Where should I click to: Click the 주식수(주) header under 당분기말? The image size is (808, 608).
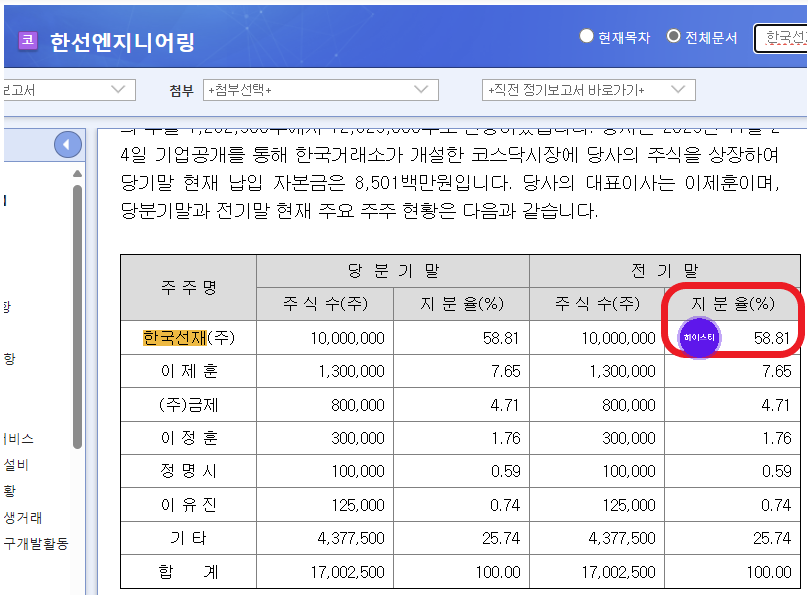point(325,304)
